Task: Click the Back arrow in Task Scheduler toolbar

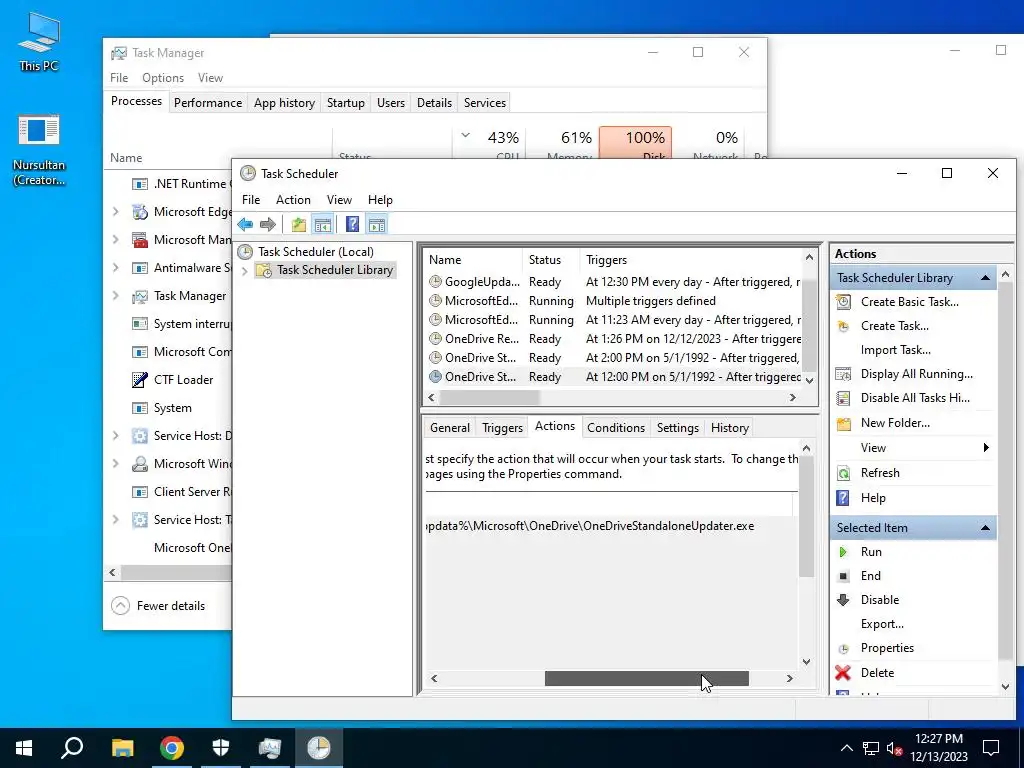Action: [x=246, y=225]
